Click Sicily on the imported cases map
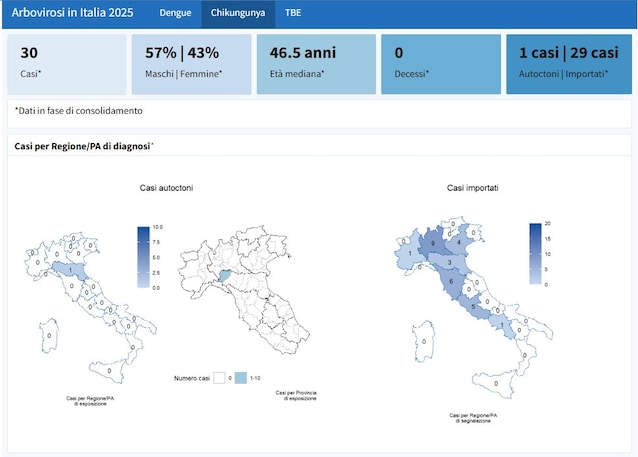This screenshot has height=457, width=638. 496,383
